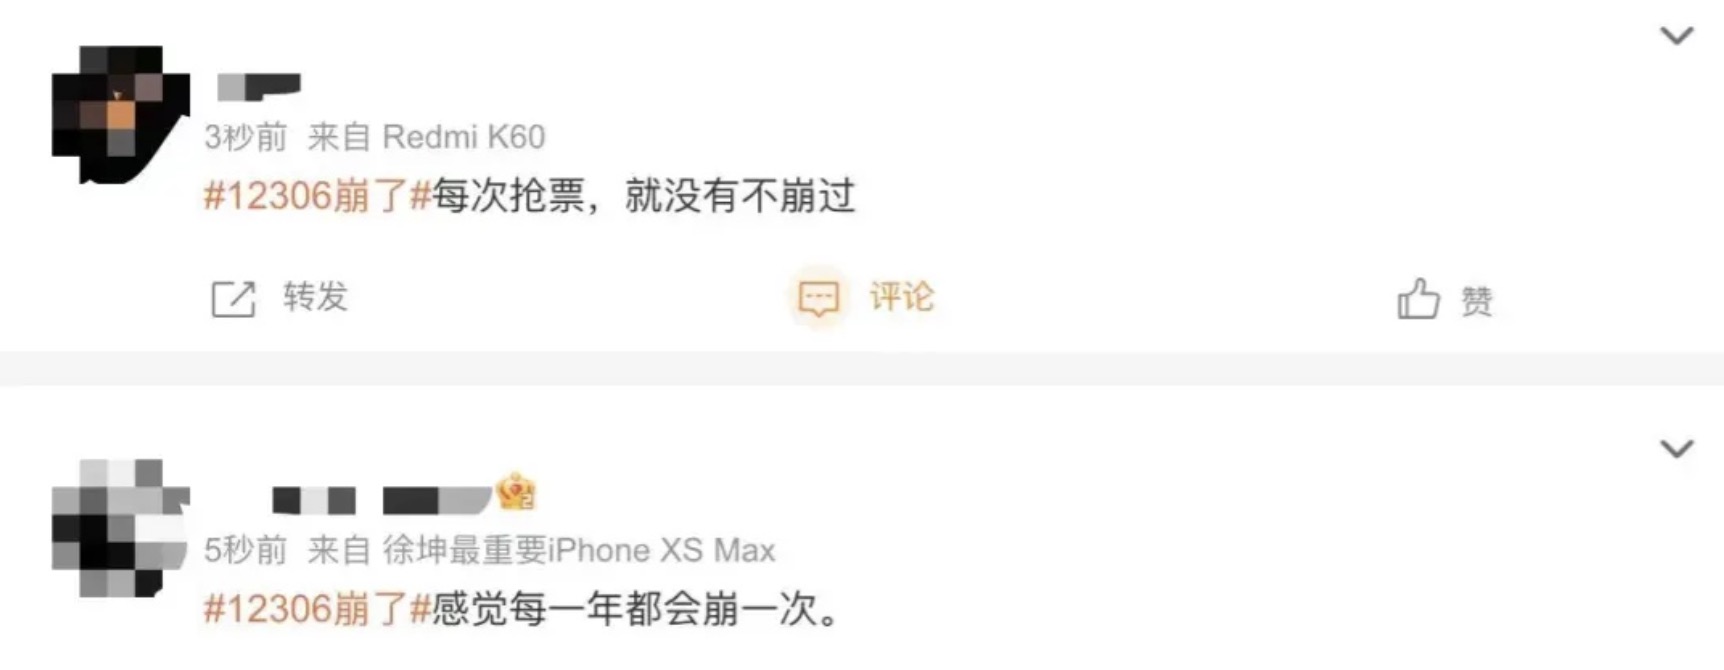The width and height of the screenshot is (1724, 670).
Task: Like the first post with thumbs-up icon
Action: point(1418,299)
